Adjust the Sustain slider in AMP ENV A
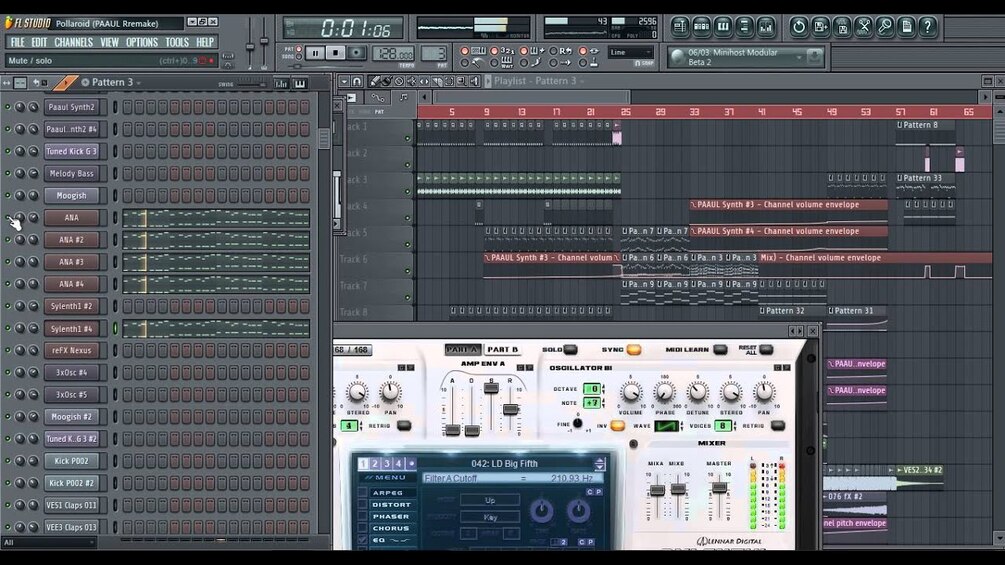 491,388
